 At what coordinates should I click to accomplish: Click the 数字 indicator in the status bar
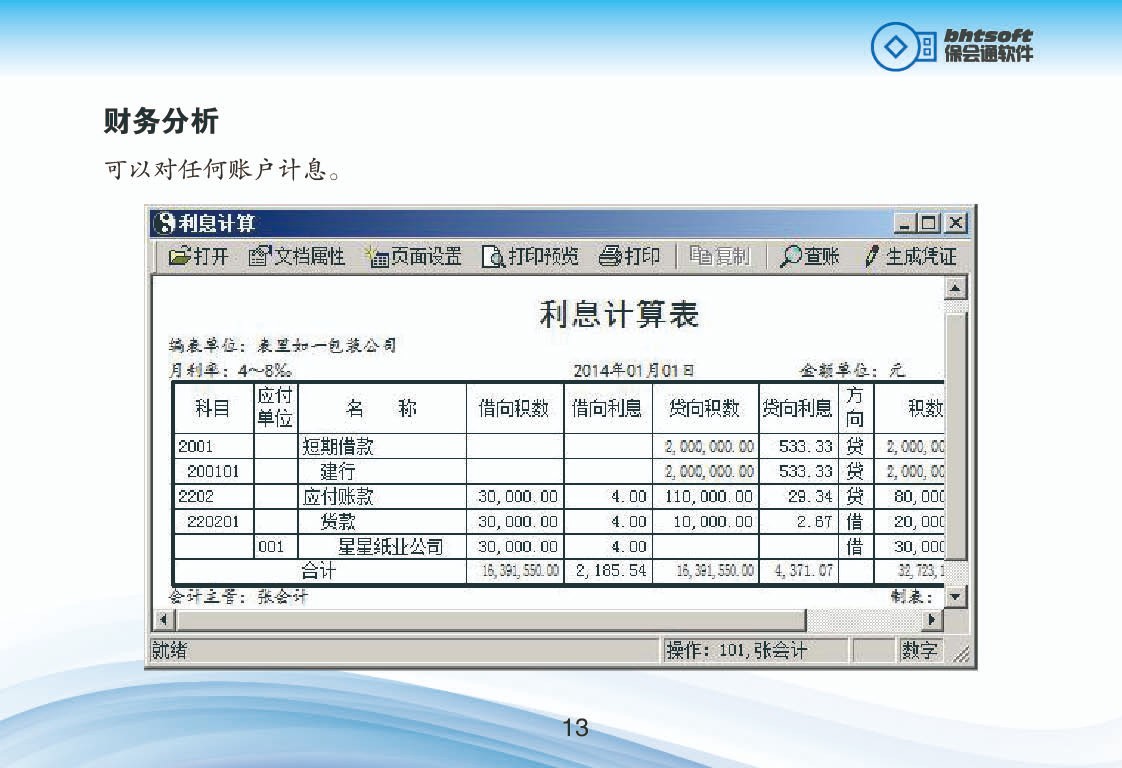point(919,650)
